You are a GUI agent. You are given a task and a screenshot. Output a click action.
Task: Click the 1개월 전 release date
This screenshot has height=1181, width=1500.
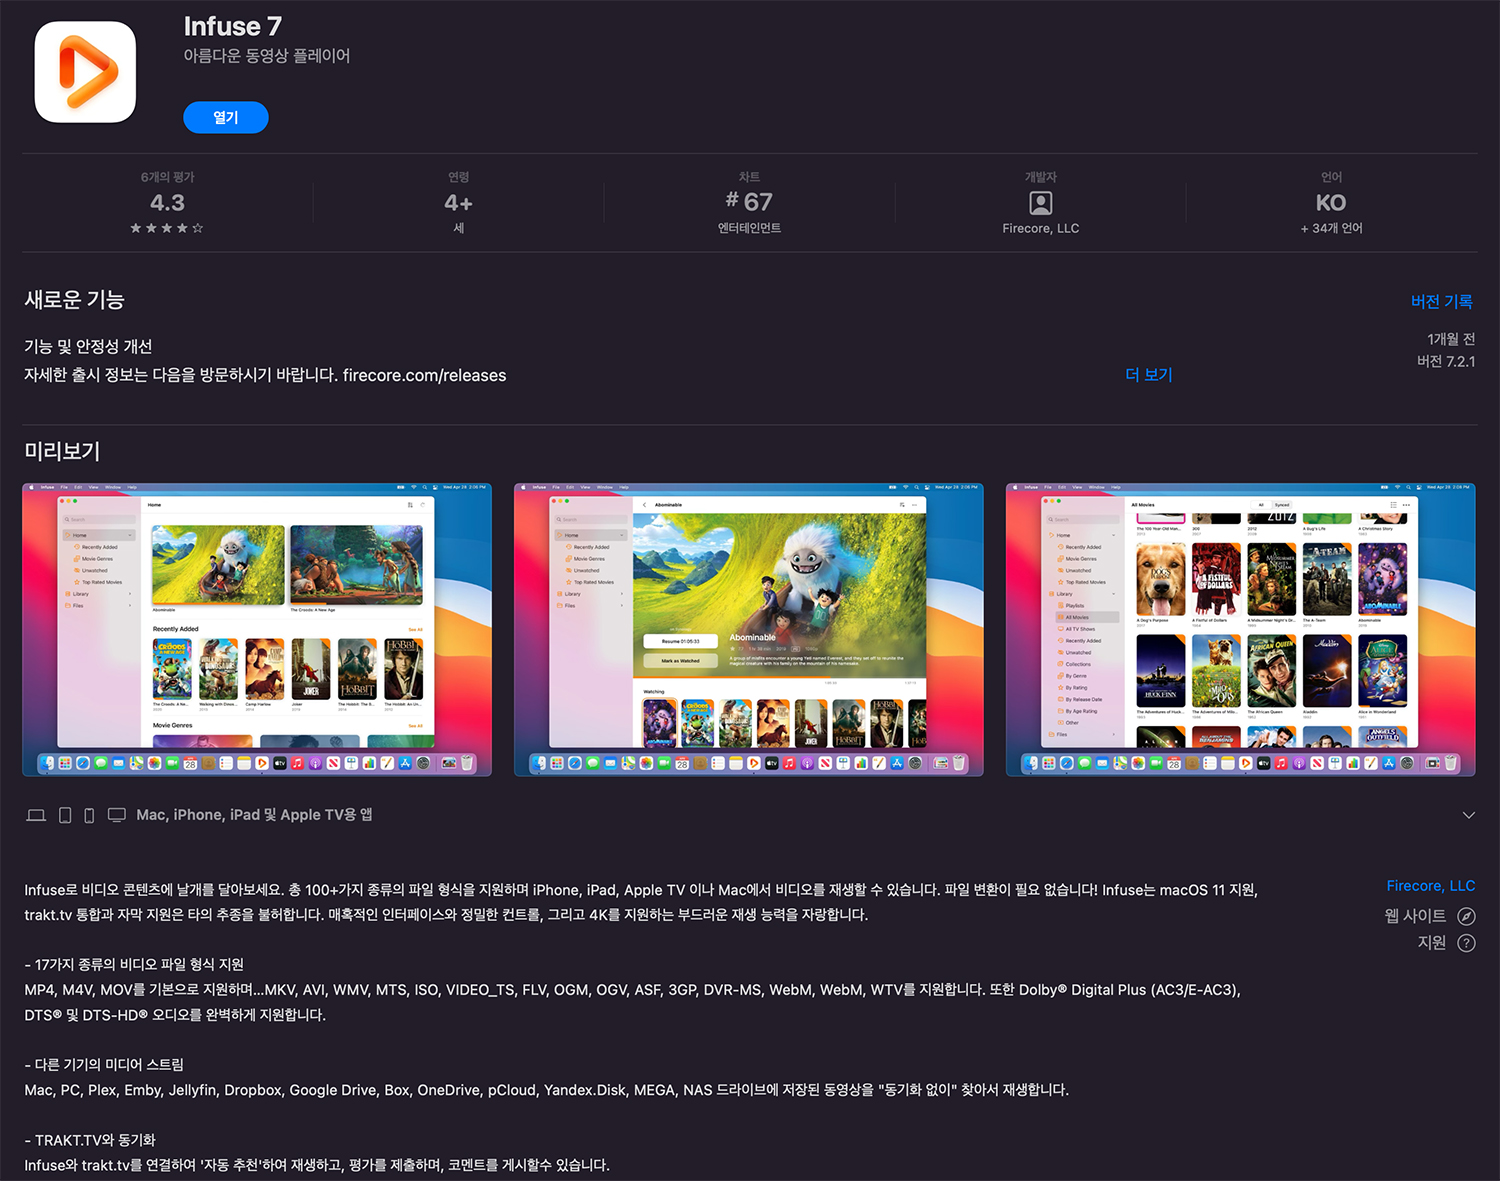click(x=1451, y=339)
